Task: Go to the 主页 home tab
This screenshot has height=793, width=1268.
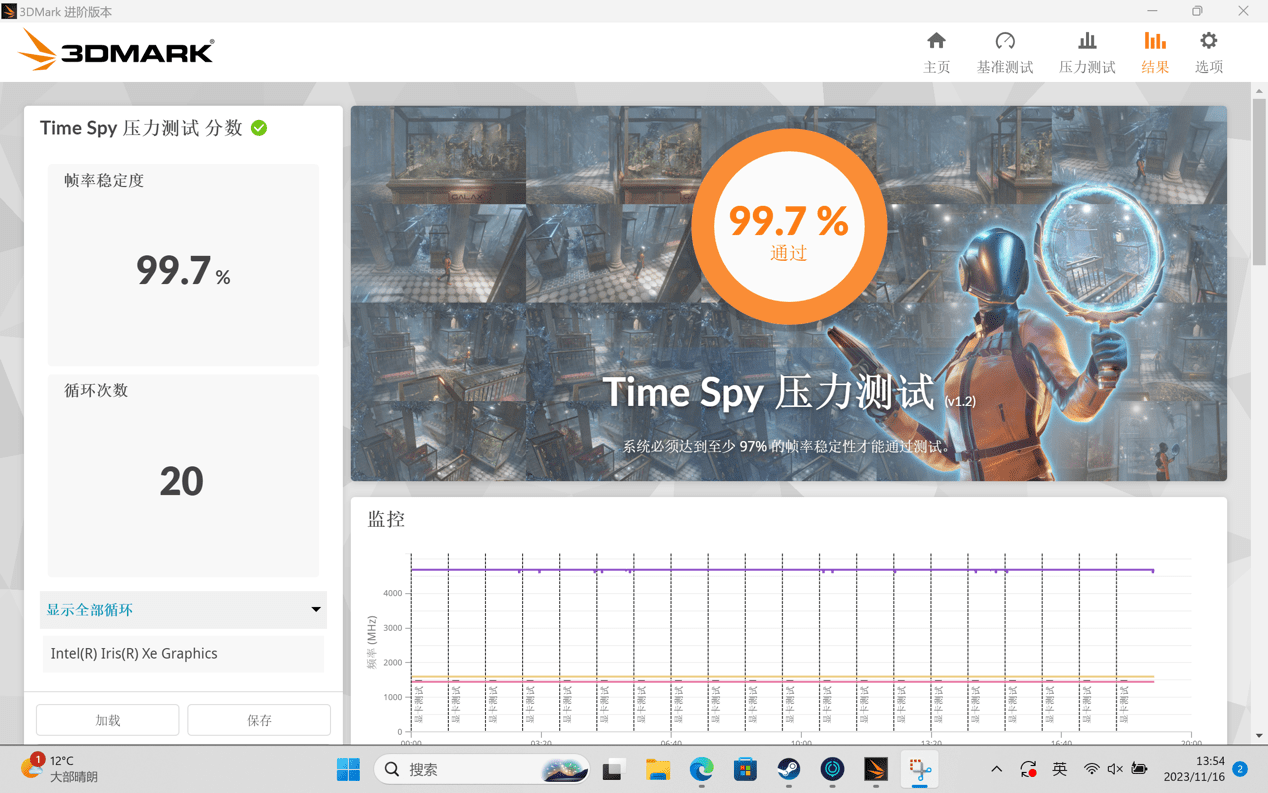Action: point(936,53)
